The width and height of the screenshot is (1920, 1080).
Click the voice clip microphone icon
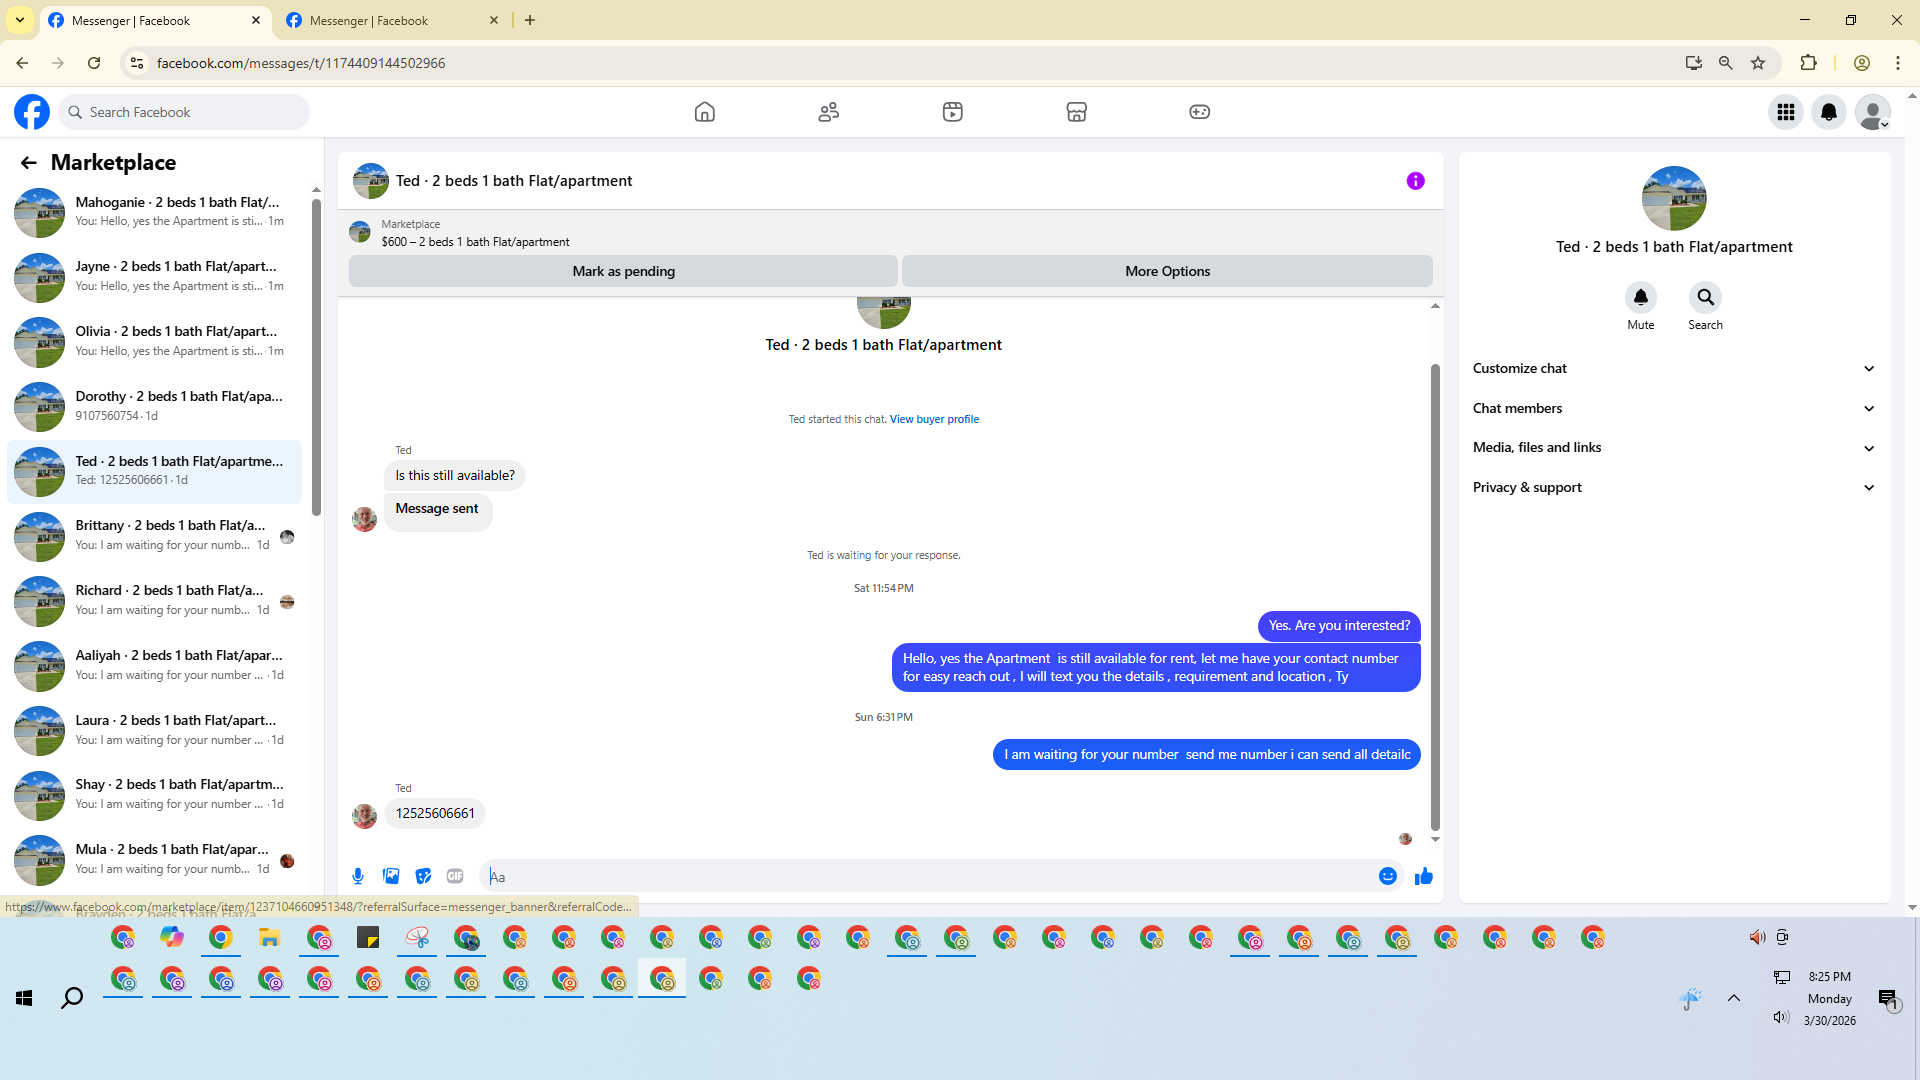pyautogui.click(x=358, y=877)
